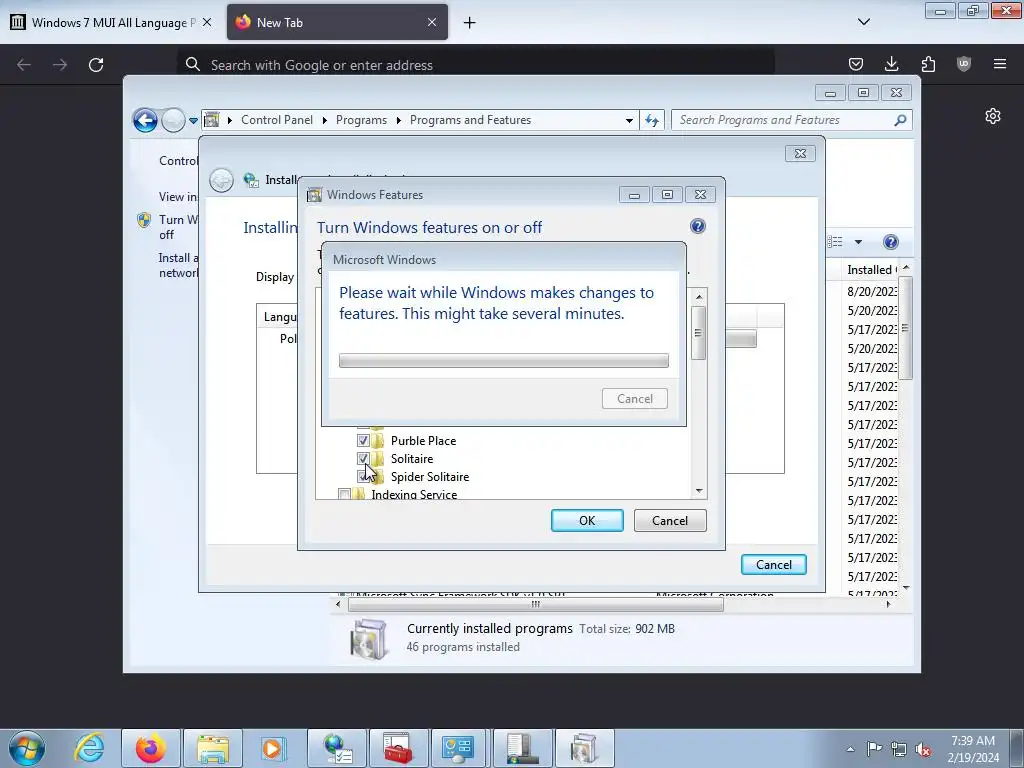Viewport: 1024px width, 768px height.
Task: Click the network tray icon
Action: (x=899, y=749)
